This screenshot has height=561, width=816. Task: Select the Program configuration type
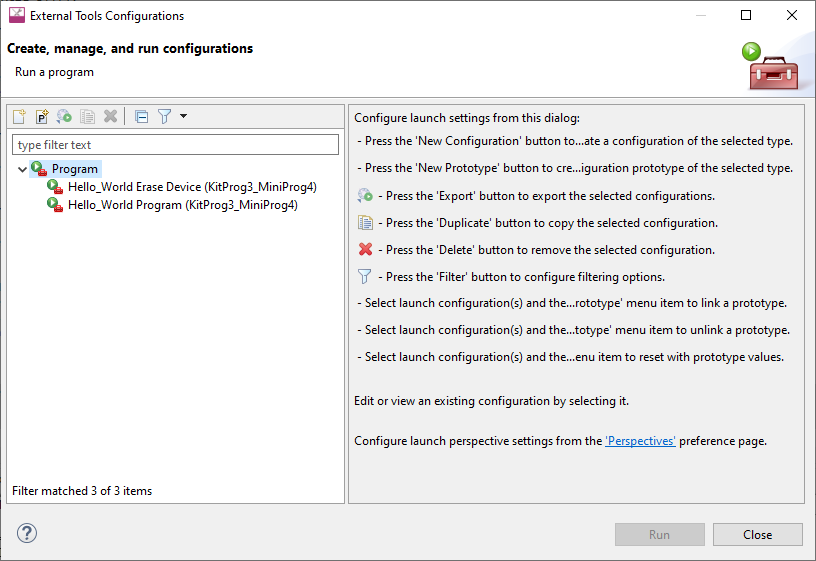coord(74,169)
